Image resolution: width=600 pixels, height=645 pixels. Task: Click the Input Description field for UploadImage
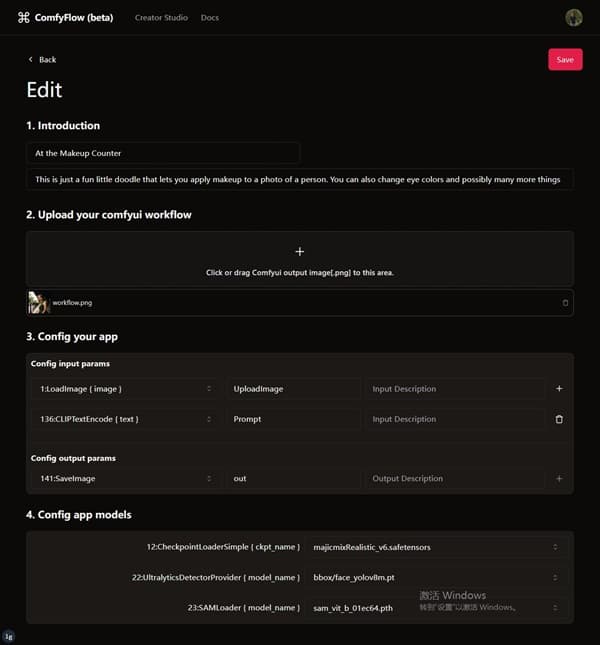[x=455, y=389]
